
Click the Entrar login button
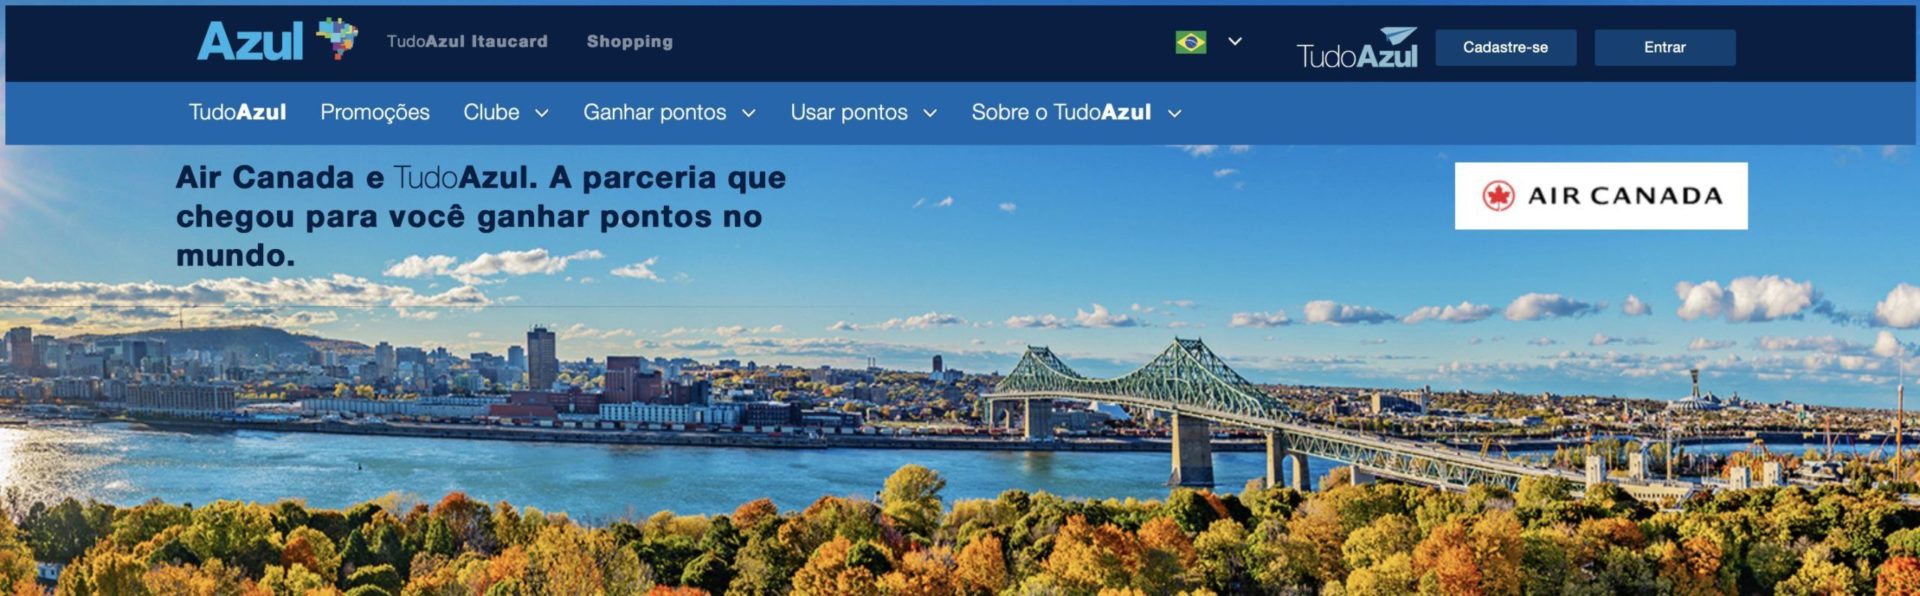tap(1664, 47)
